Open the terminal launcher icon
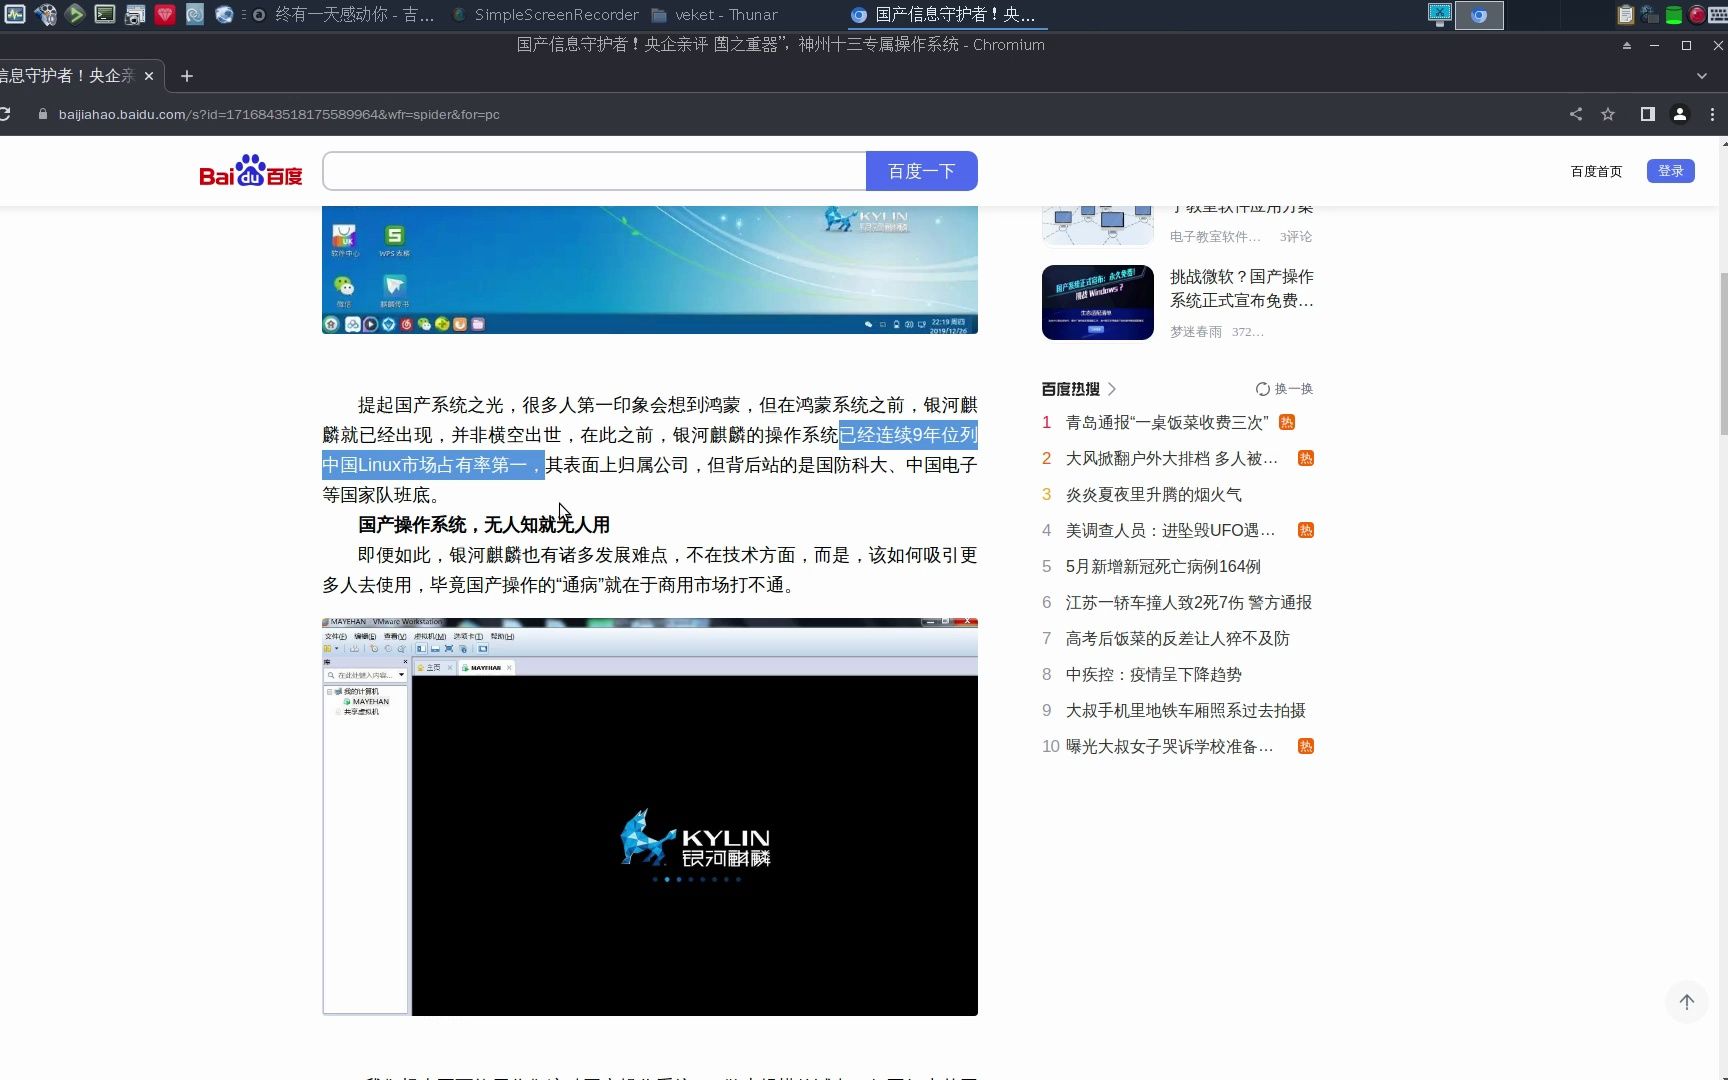The height and width of the screenshot is (1080, 1728). 105,14
